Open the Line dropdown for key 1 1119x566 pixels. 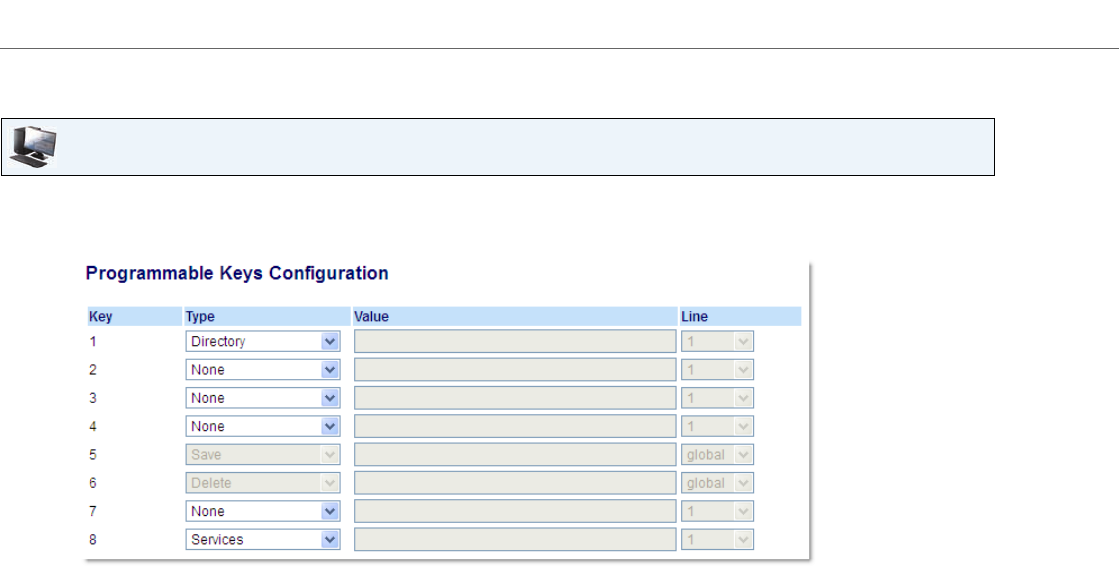[717, 341]
